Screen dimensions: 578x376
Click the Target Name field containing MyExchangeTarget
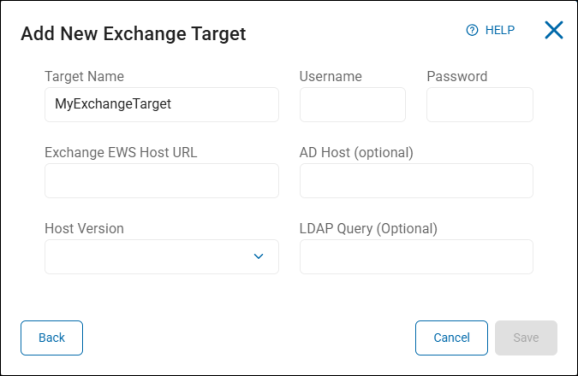click(x=161, y=105)
